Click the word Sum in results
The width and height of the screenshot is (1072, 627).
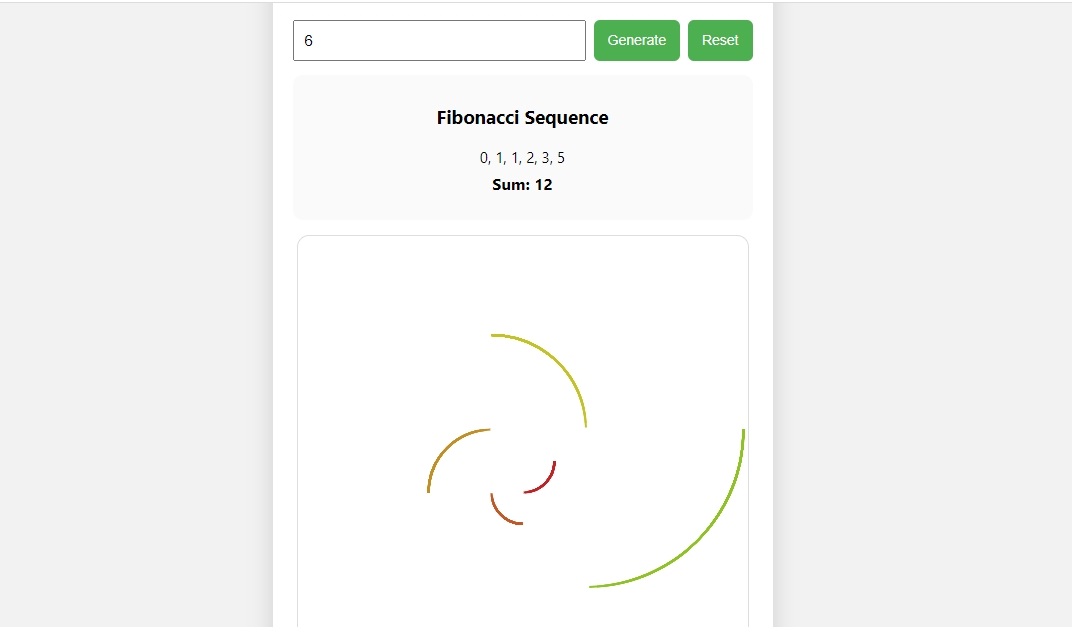tap(510, 185)
